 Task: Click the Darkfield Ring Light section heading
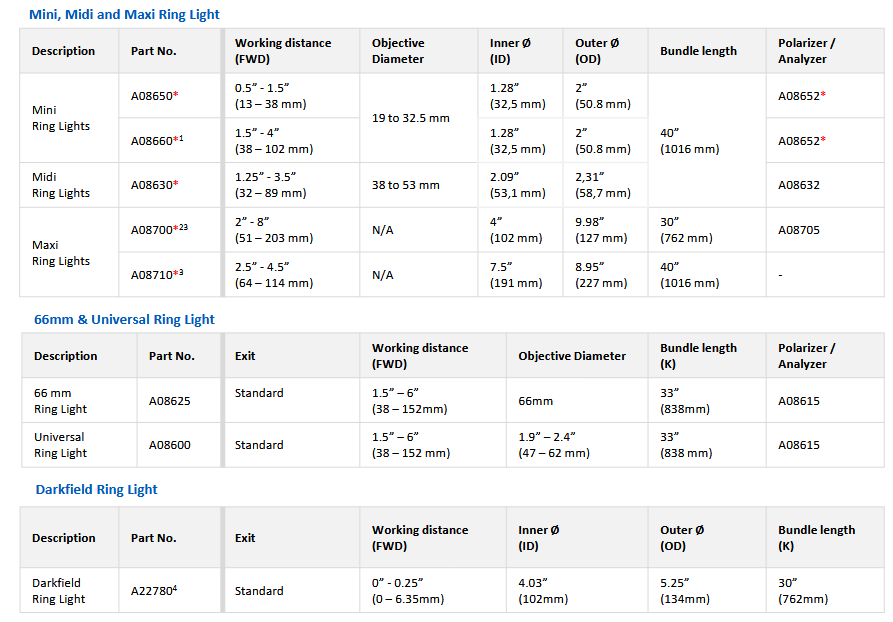(96, 490)
